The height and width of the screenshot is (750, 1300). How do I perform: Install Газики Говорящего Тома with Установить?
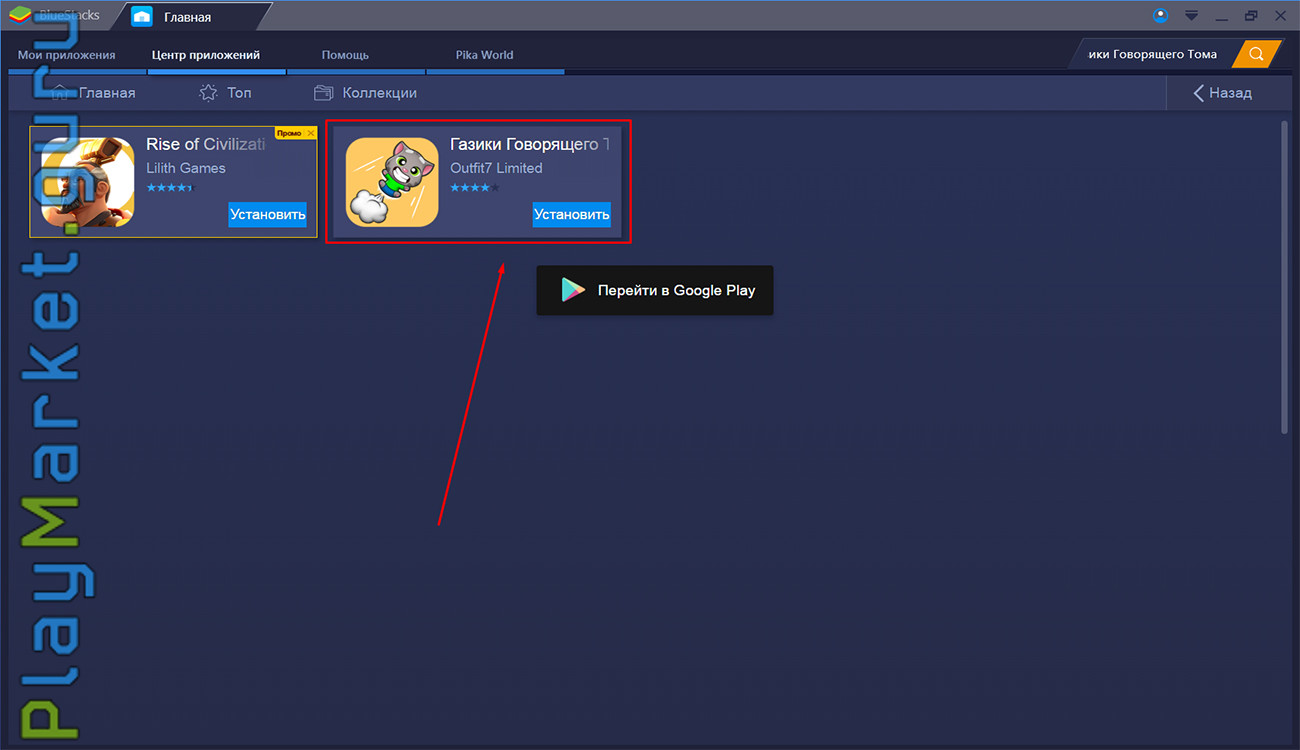(x=572, y=214)
